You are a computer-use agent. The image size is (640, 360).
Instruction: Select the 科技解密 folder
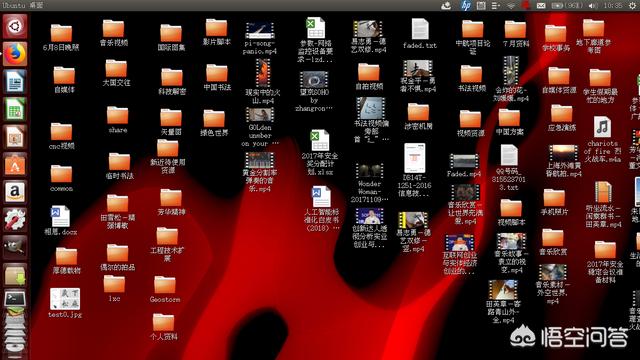coord(172,81)
